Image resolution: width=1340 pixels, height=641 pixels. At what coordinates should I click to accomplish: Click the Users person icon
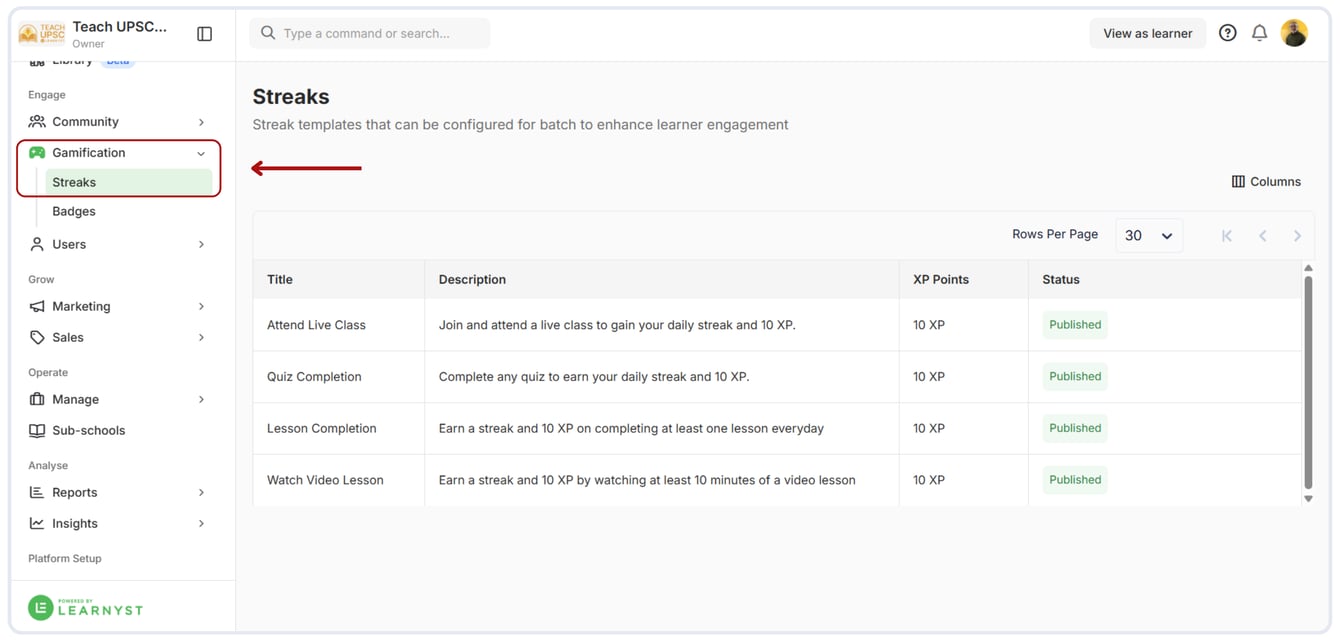(37, 244)
